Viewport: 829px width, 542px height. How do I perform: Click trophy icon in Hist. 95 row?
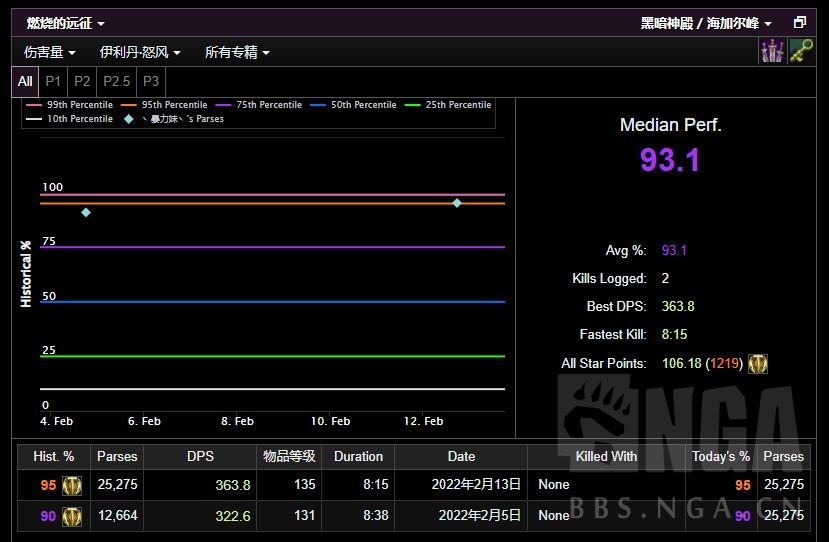pos(72,485)
